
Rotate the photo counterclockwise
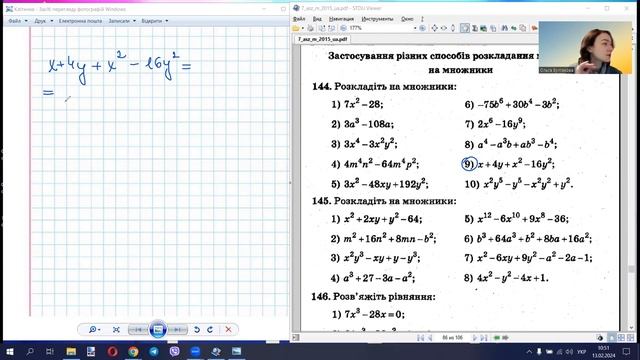click(197, 329)
